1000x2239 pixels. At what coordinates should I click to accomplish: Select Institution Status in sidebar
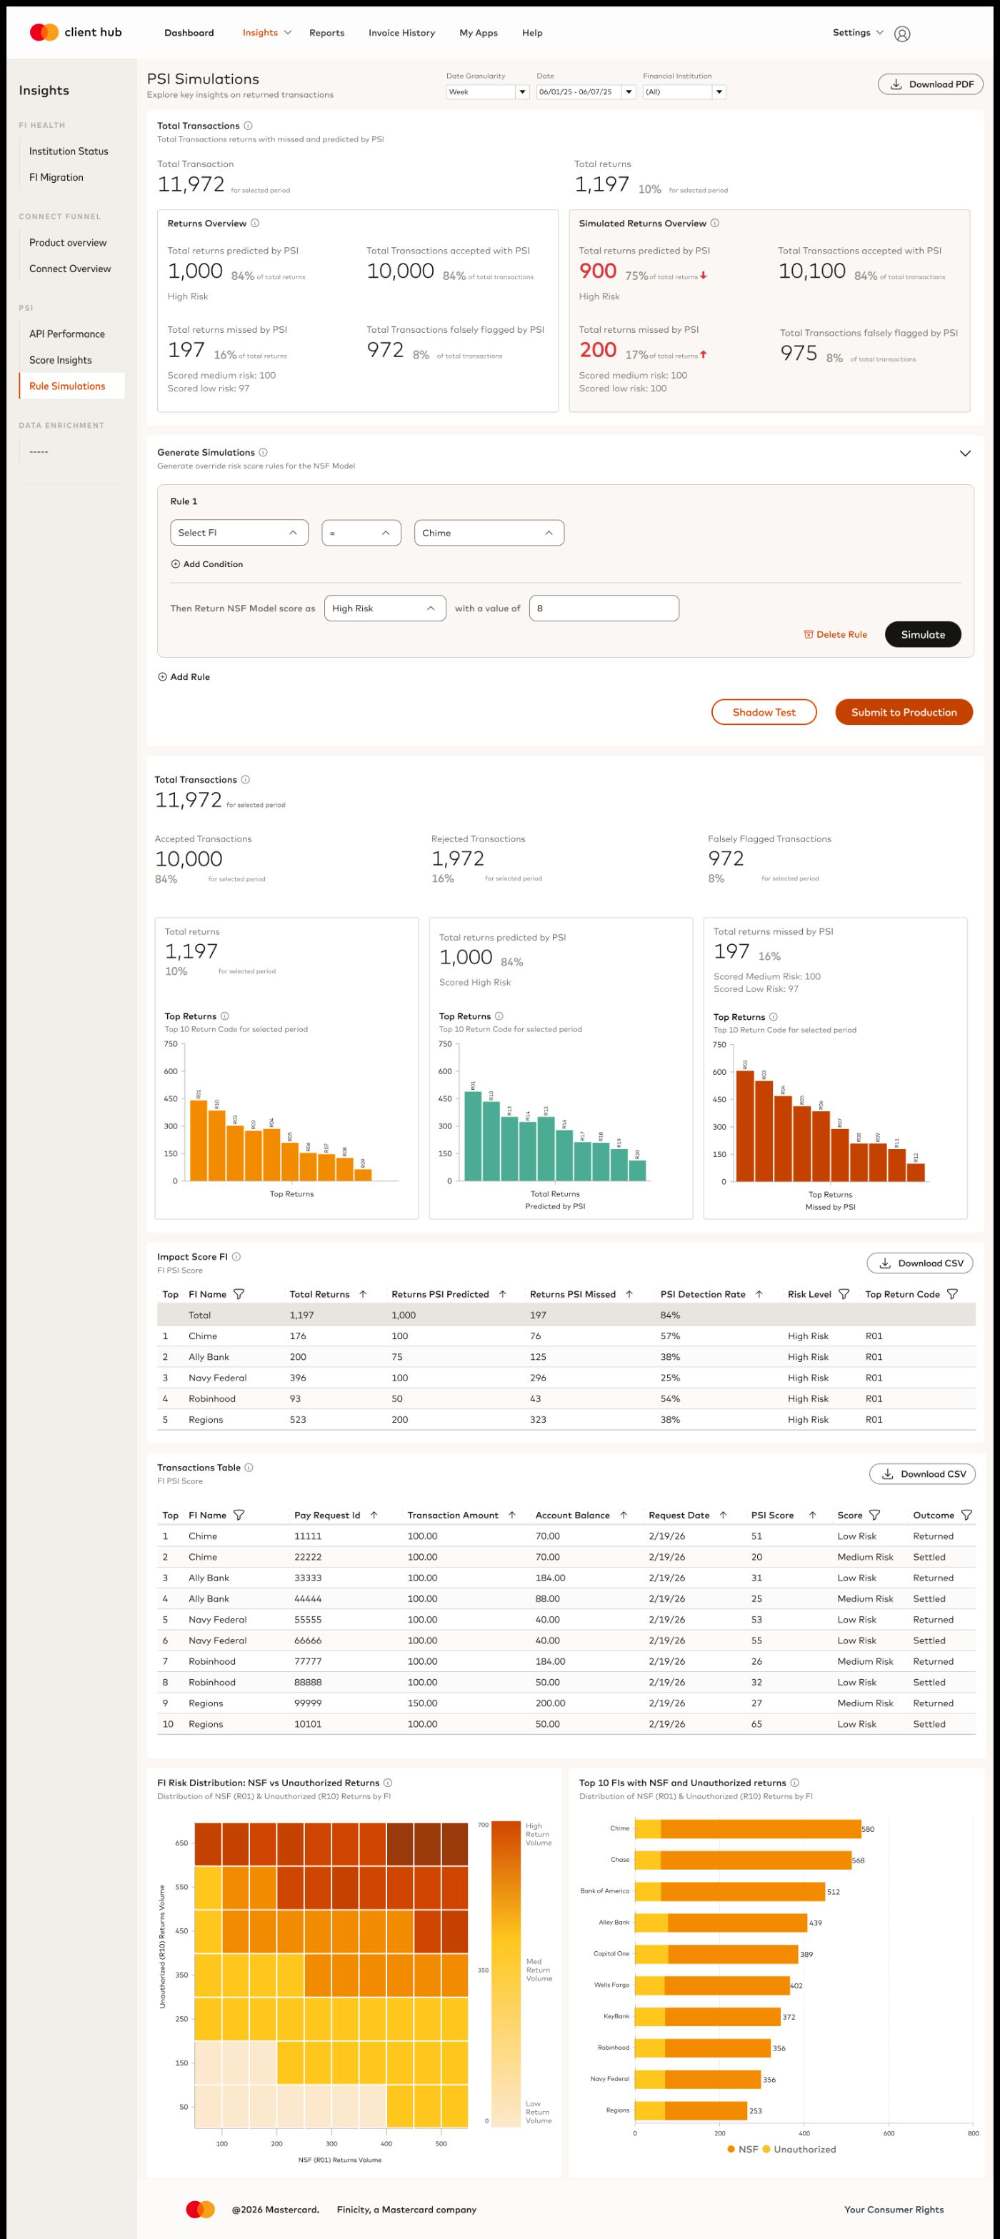69,151
